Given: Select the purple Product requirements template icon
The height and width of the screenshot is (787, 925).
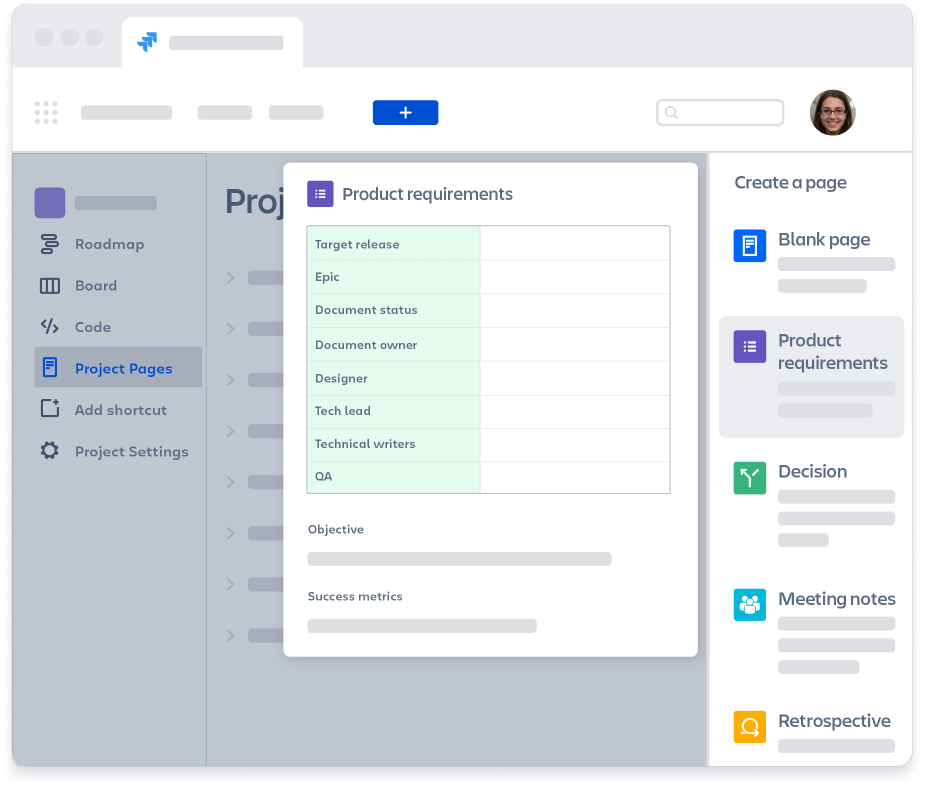Looking at the screenshot, I should [x=749, y=346].
